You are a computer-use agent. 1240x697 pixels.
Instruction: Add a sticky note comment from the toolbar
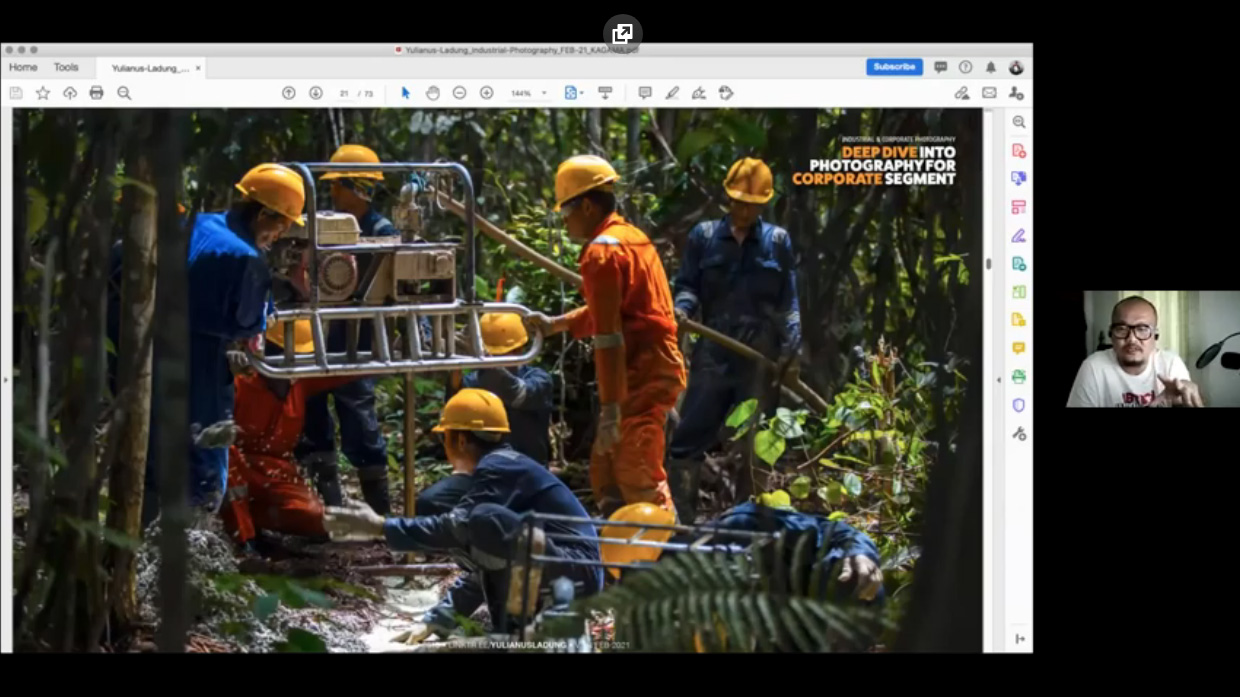coord(645,93)
